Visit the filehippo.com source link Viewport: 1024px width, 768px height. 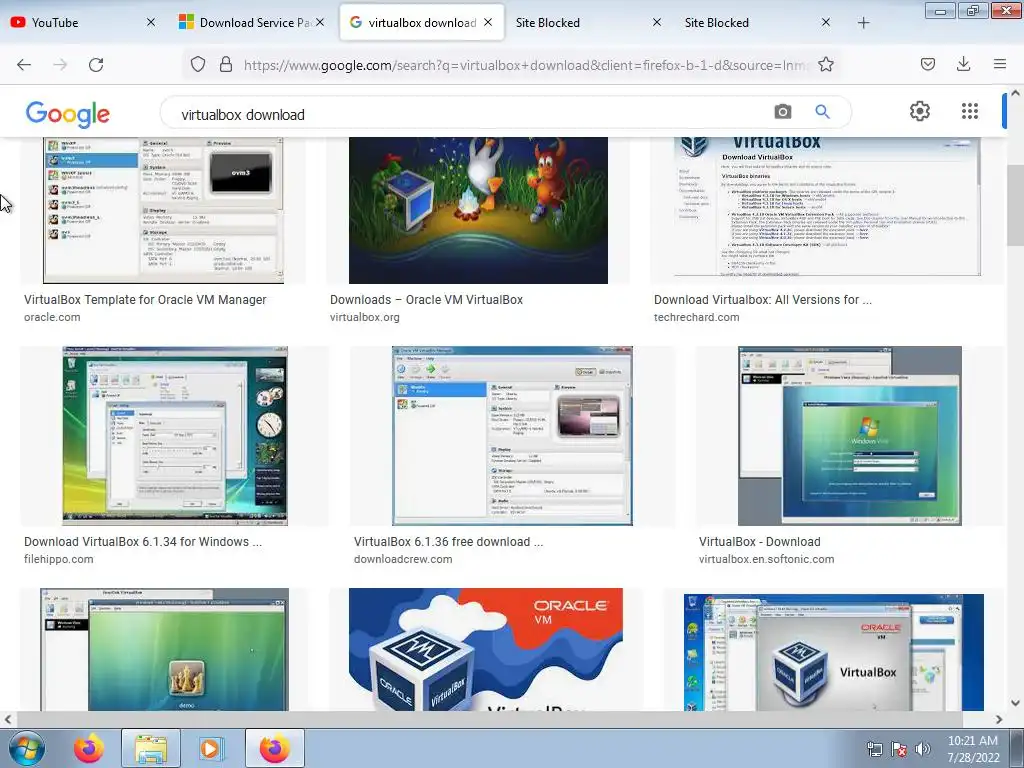(59, 559)
